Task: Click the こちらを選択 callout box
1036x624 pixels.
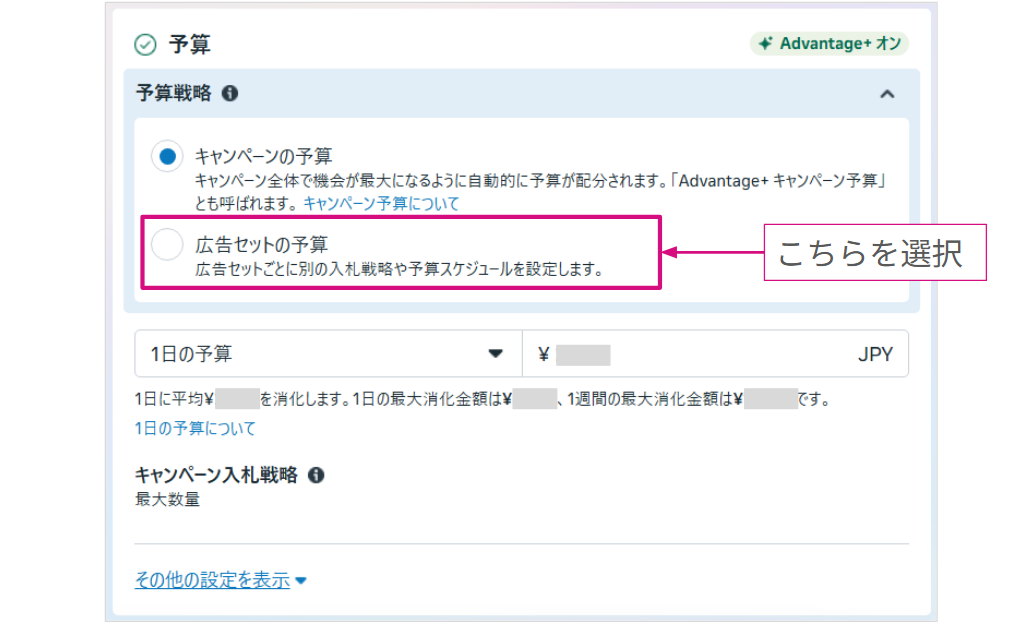Action: pos(869,253)
